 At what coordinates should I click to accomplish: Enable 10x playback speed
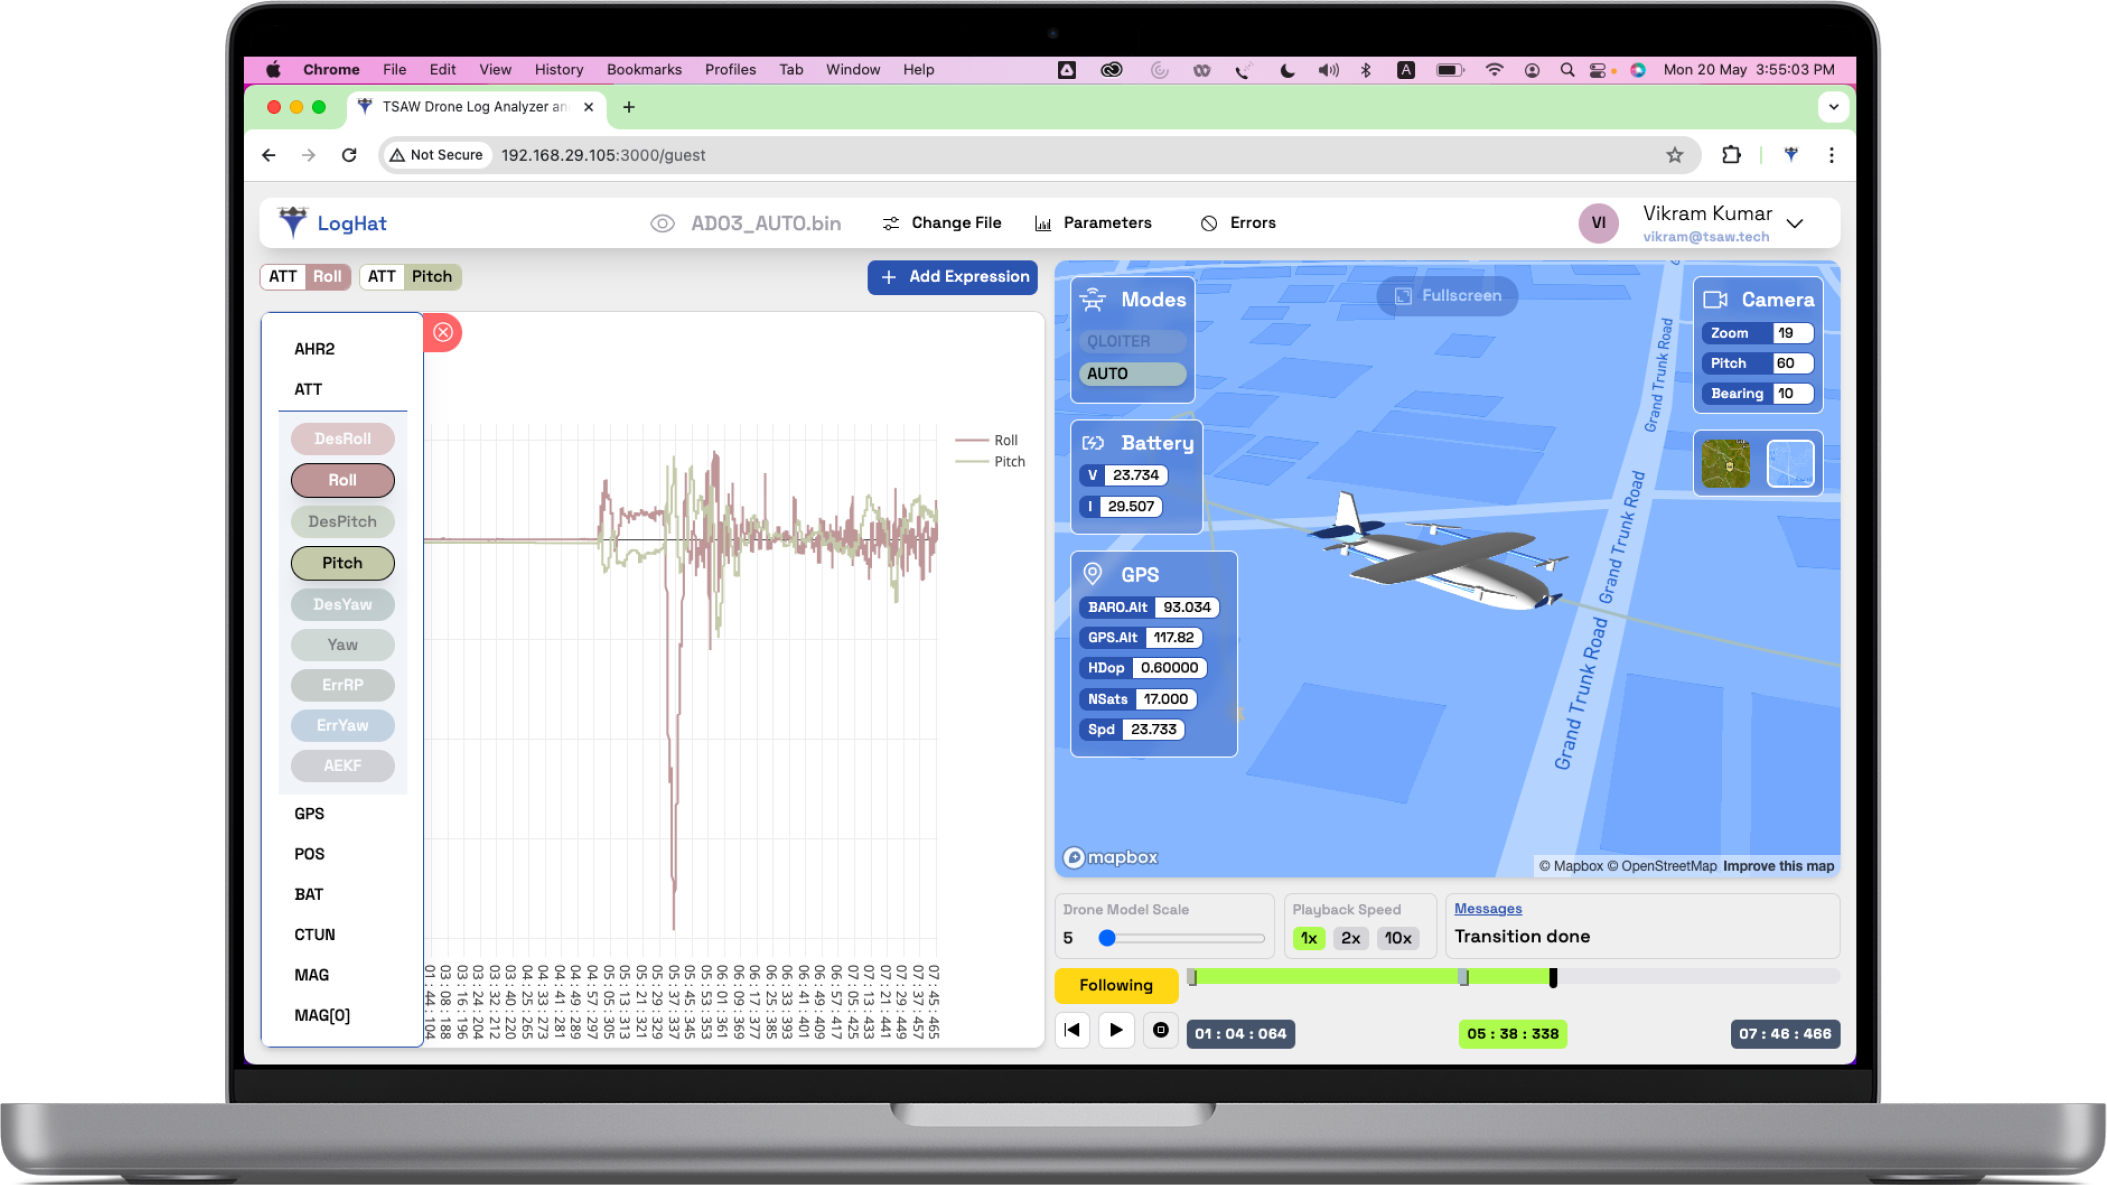[x=1397, y=938]
